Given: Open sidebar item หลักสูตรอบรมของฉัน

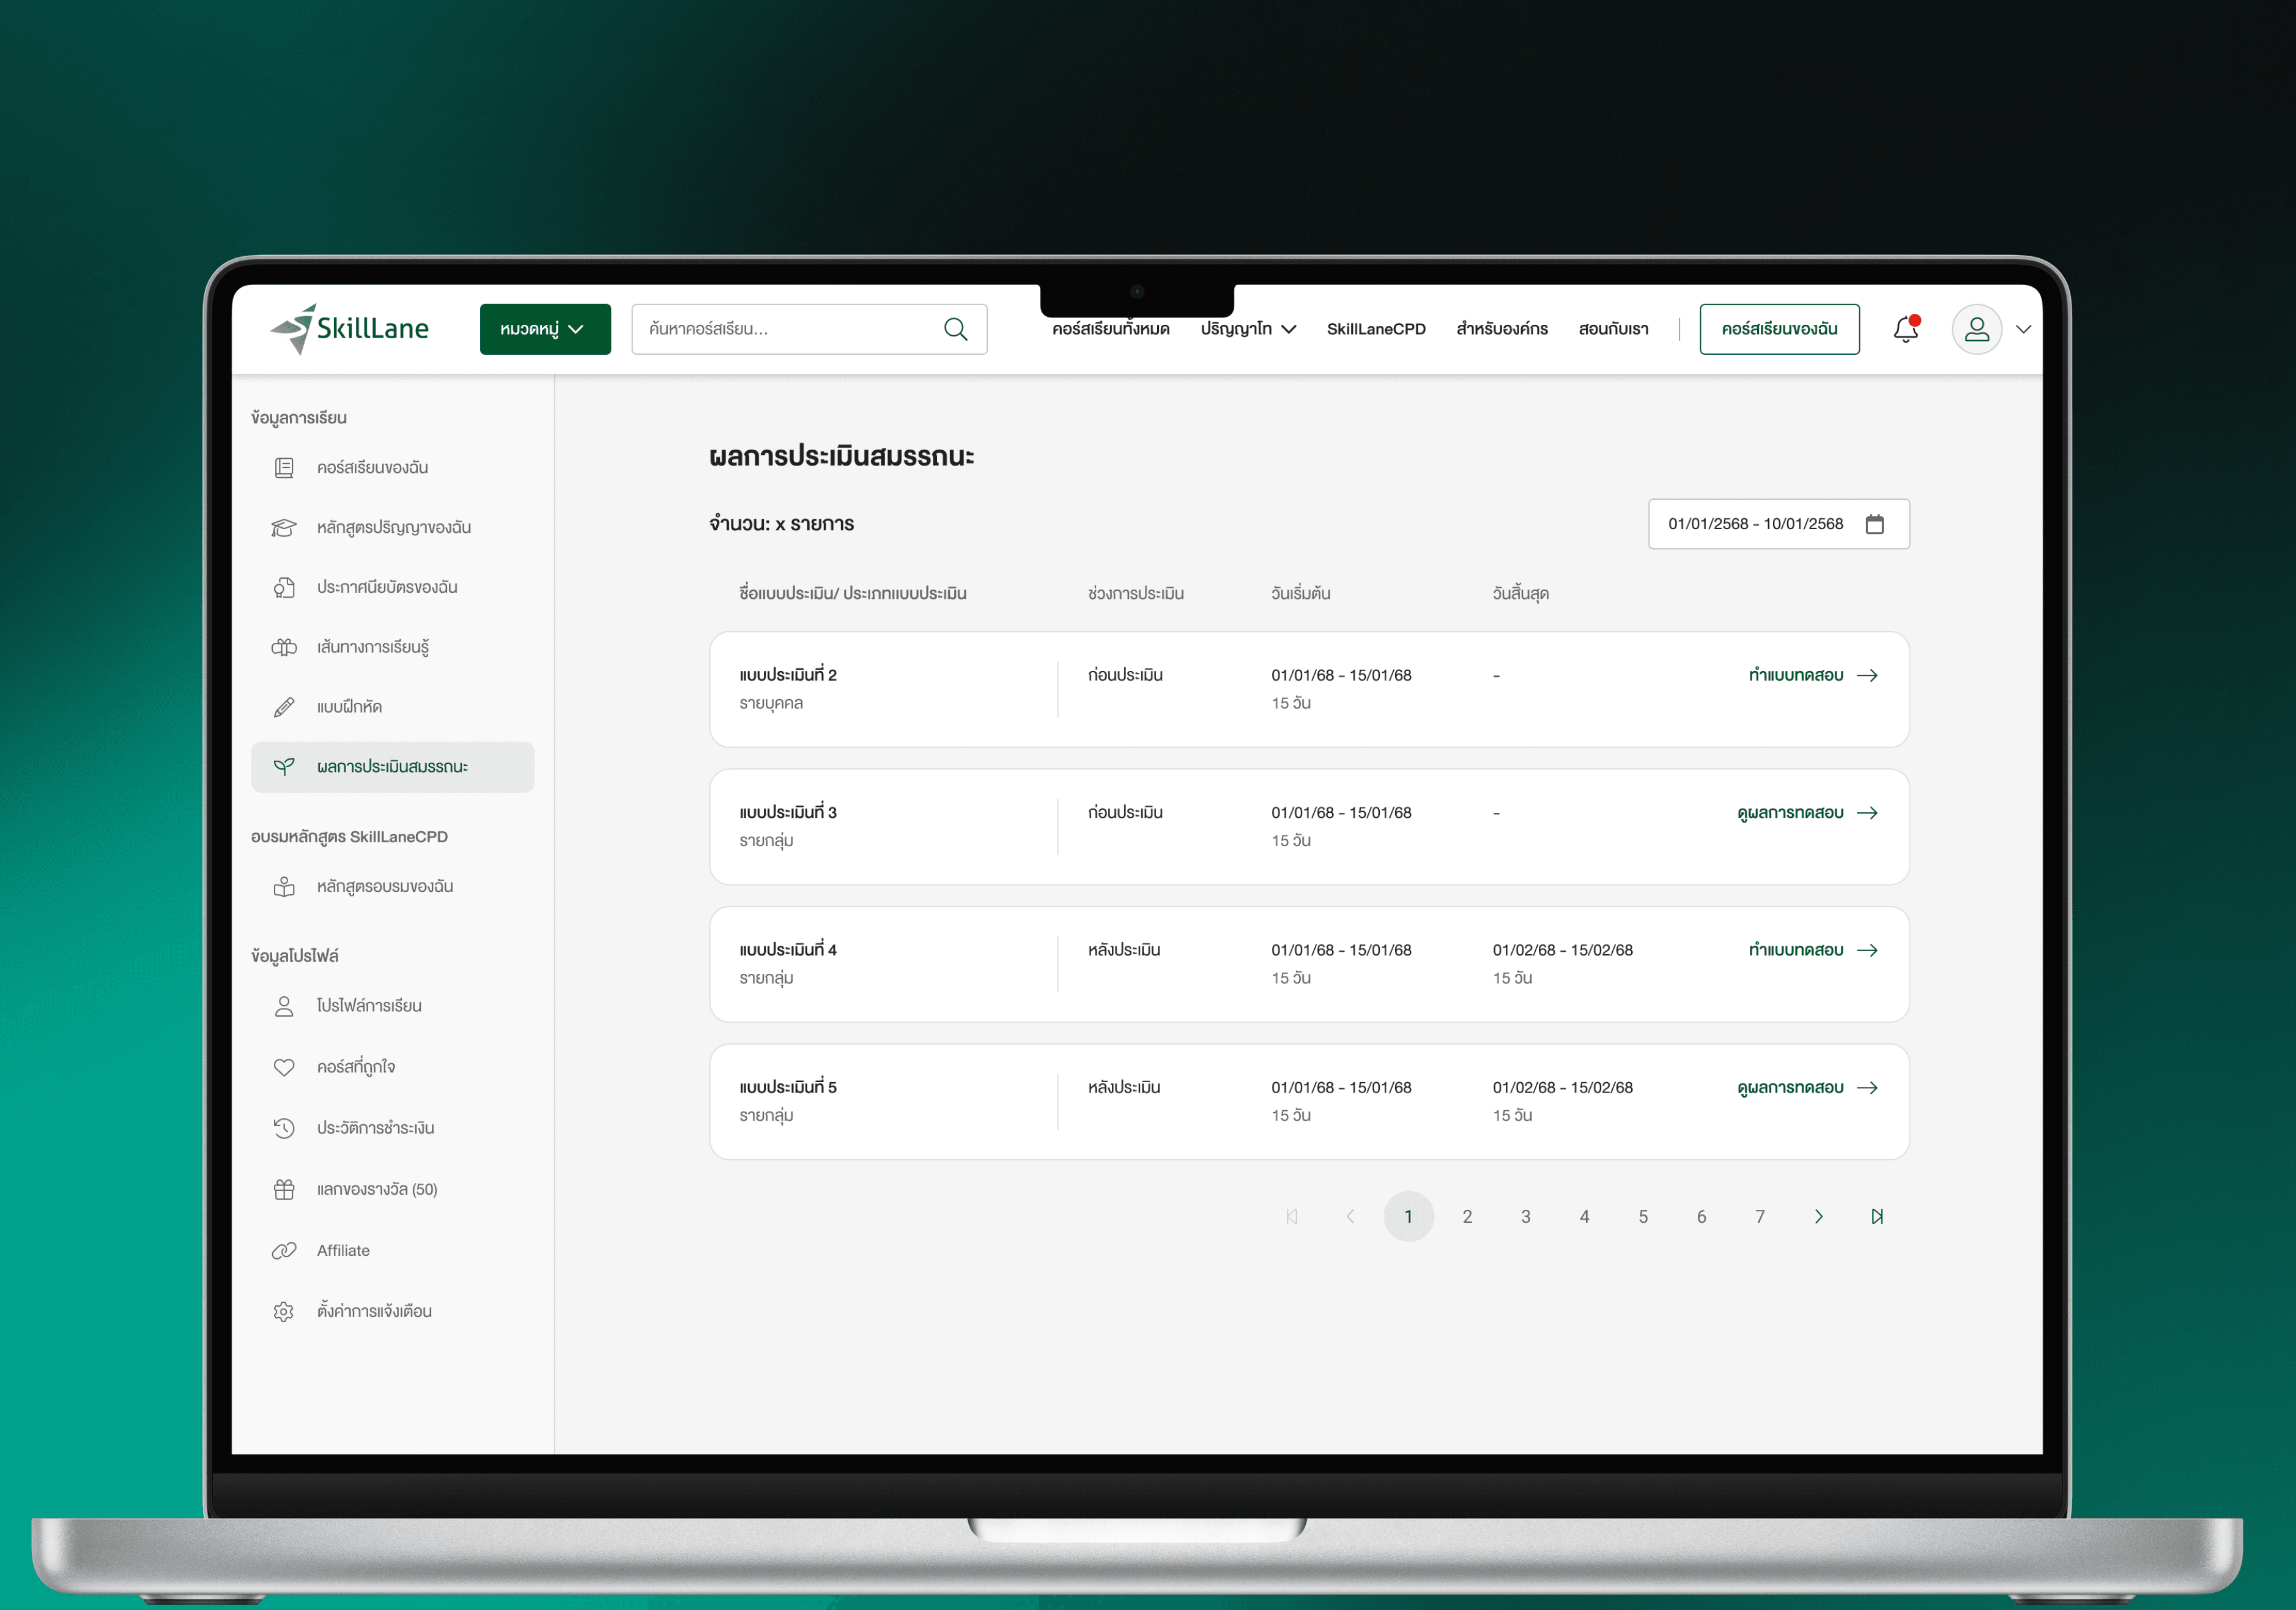Looking at the screenshot, I should 392,886.
